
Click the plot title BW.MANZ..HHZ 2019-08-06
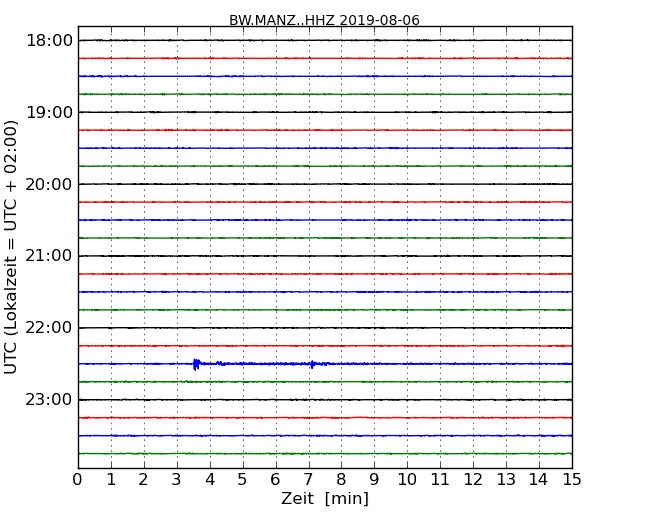pyautogui.click(x=324, y=20)
